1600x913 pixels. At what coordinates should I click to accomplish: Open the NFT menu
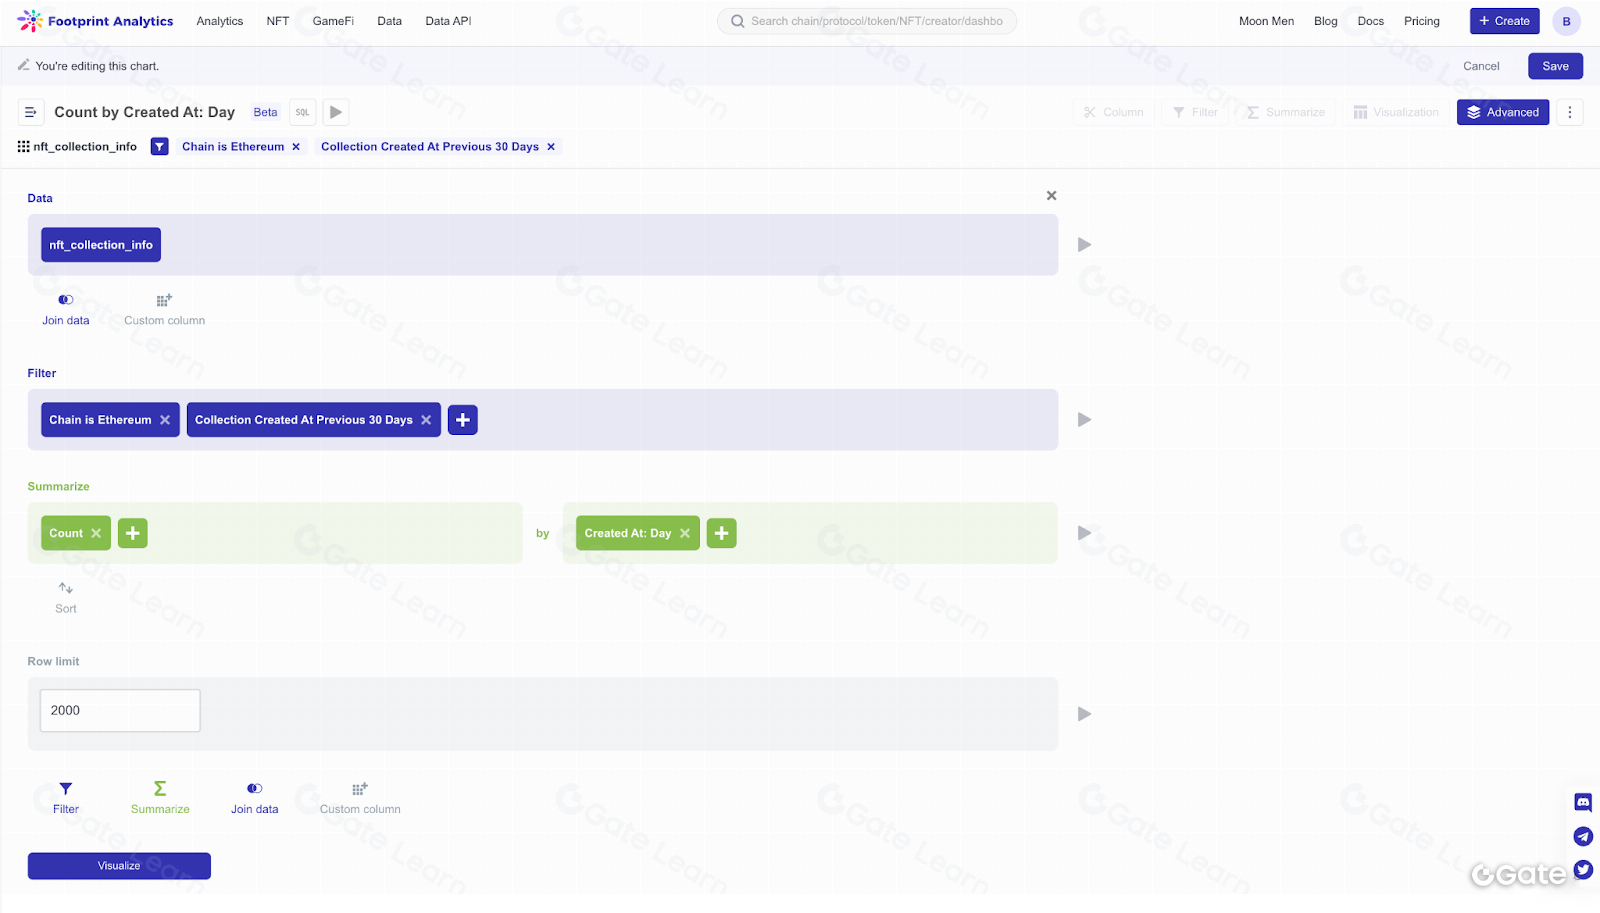click(278, 21)
